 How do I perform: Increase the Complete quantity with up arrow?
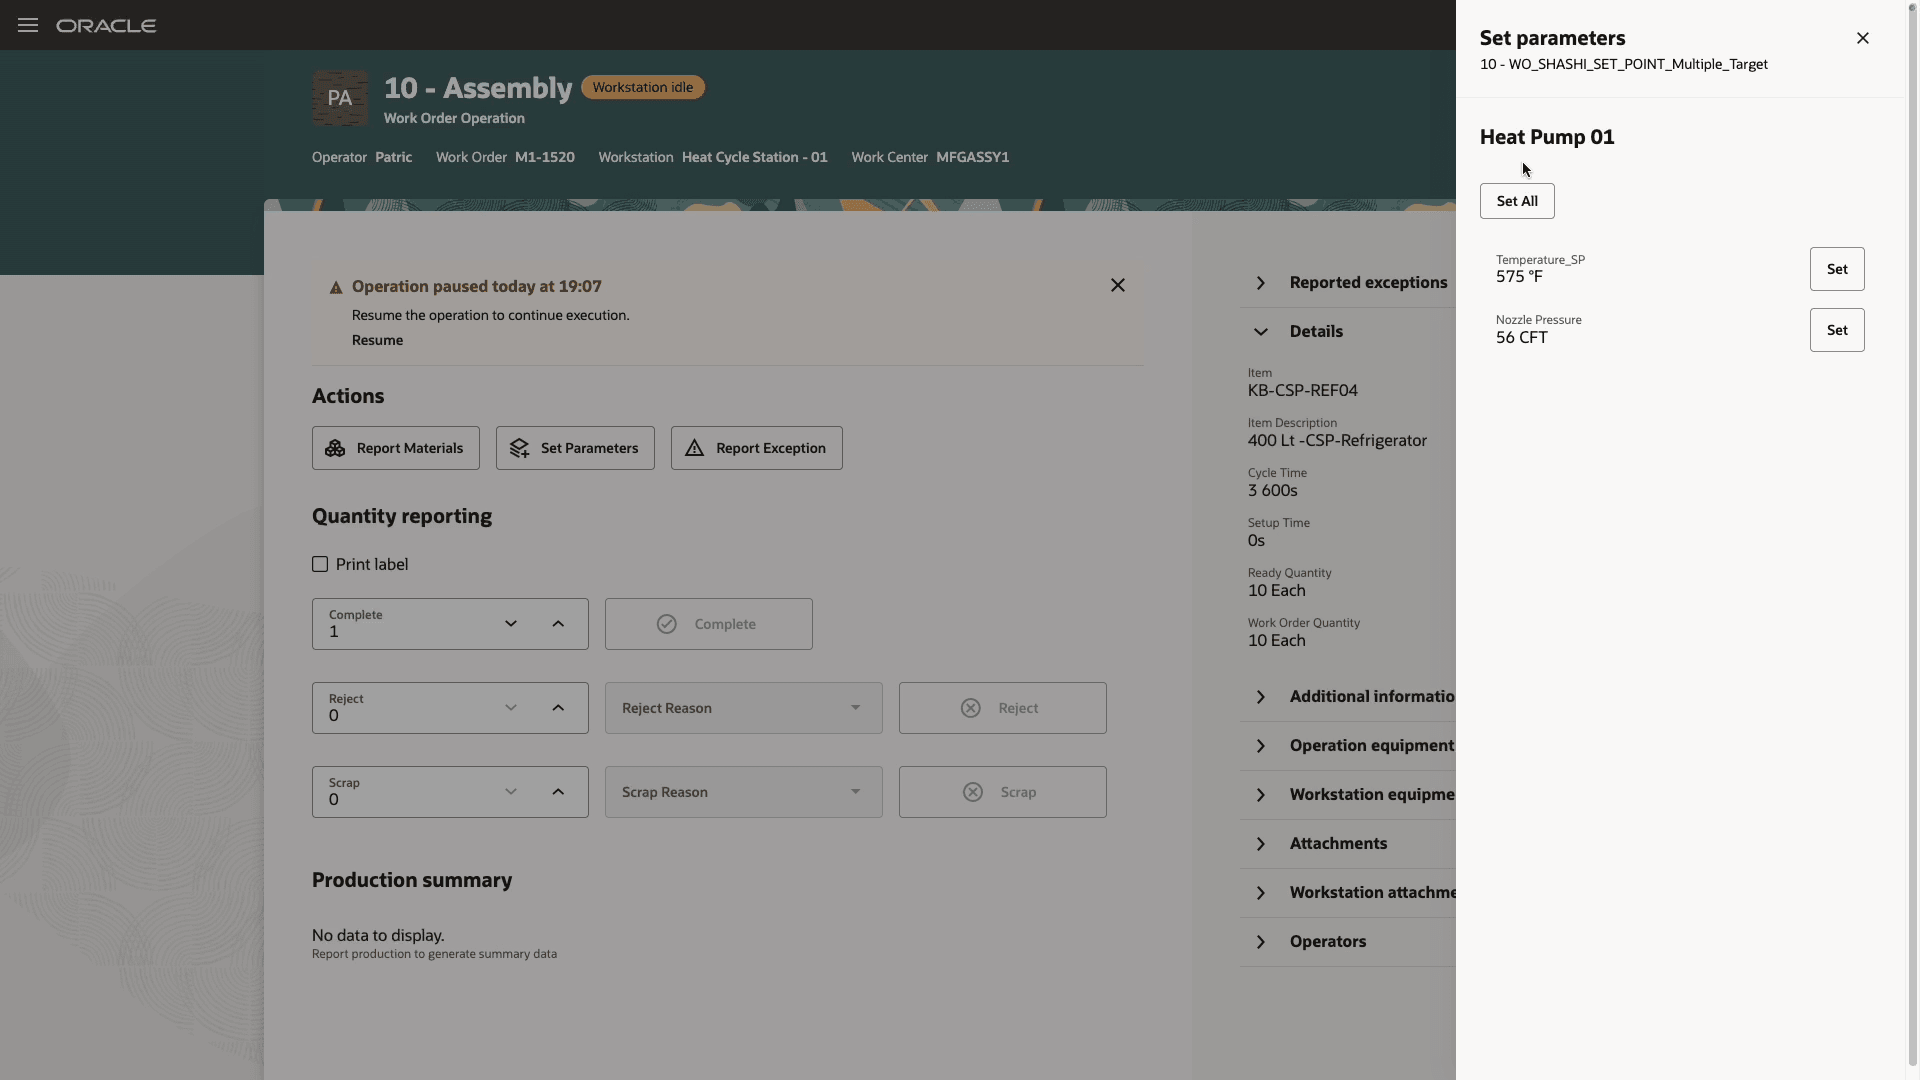pyautogui.click(x=558, y=624)
